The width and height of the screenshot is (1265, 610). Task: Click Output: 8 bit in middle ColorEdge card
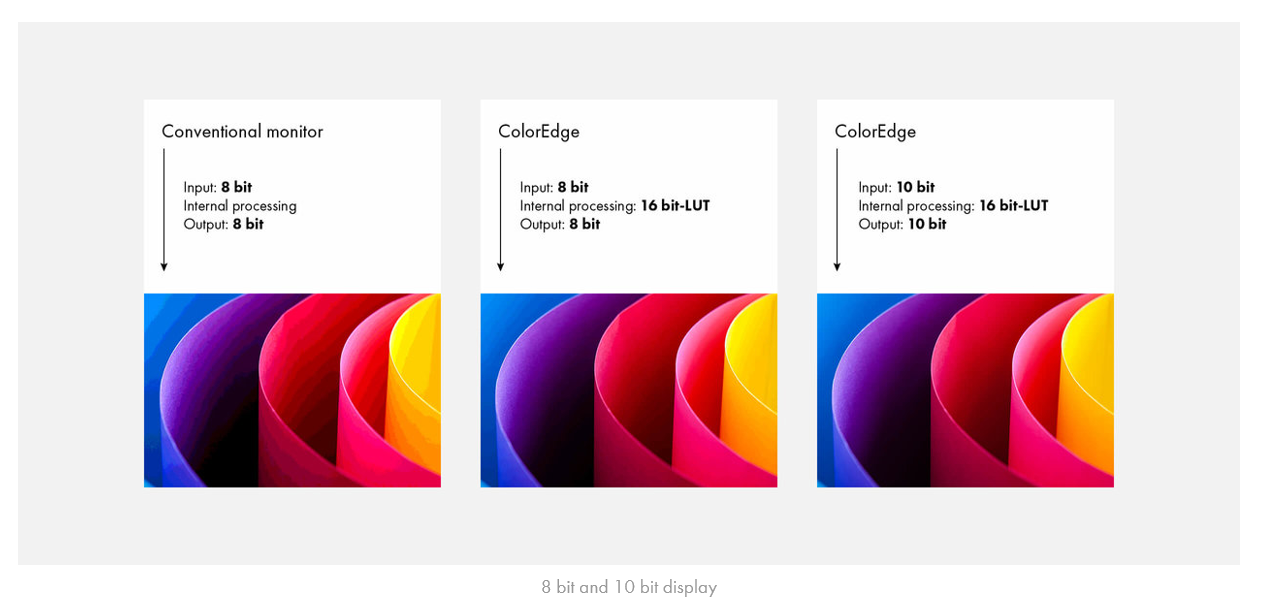[x=560, y=224]
